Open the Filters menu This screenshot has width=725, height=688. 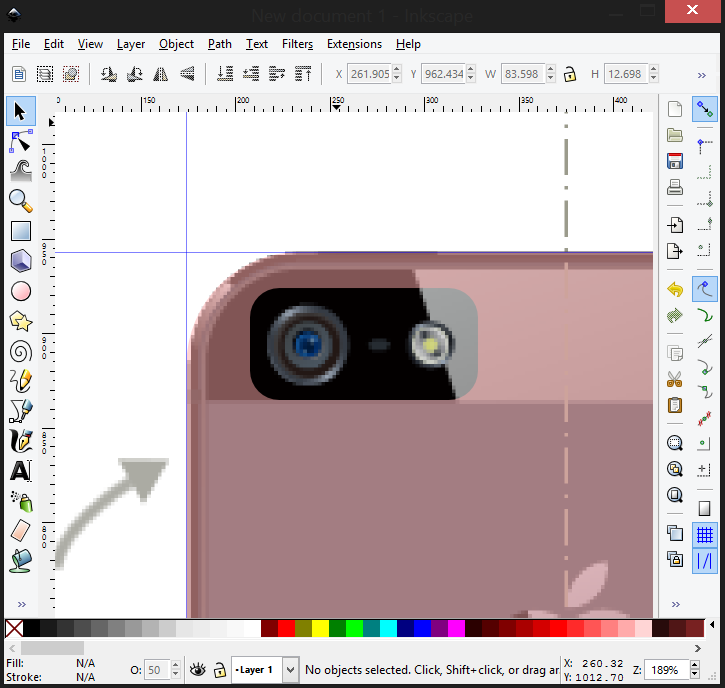coord(297,44)
